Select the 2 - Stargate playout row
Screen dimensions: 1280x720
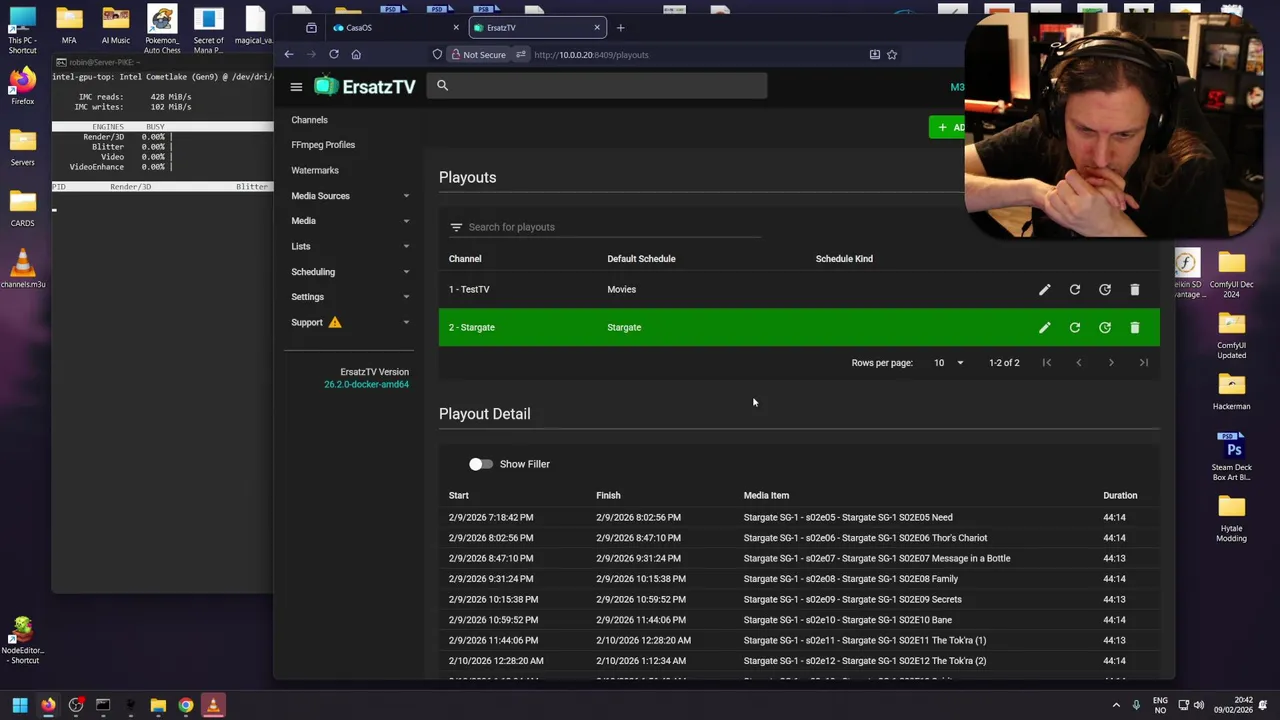tap(799, 328)
